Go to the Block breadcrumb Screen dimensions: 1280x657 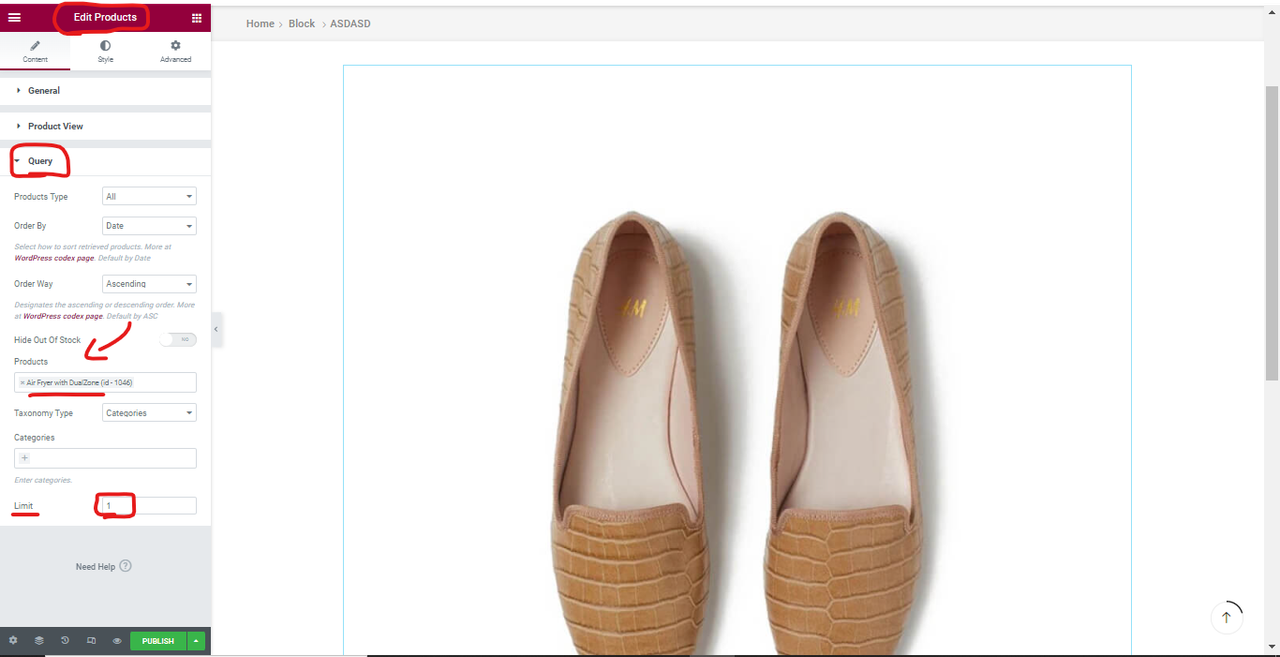[x=302, y=24]
